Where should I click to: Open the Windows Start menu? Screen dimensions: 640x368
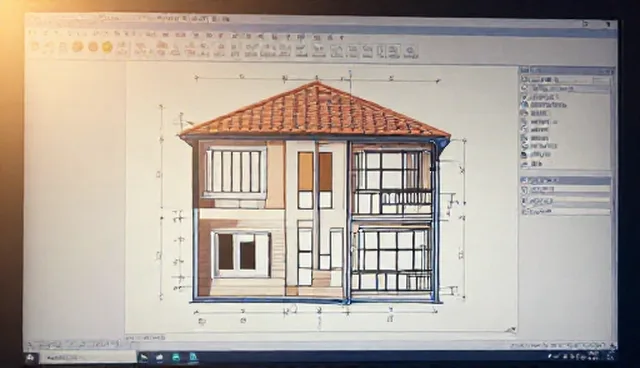click(x=31, y=358)
